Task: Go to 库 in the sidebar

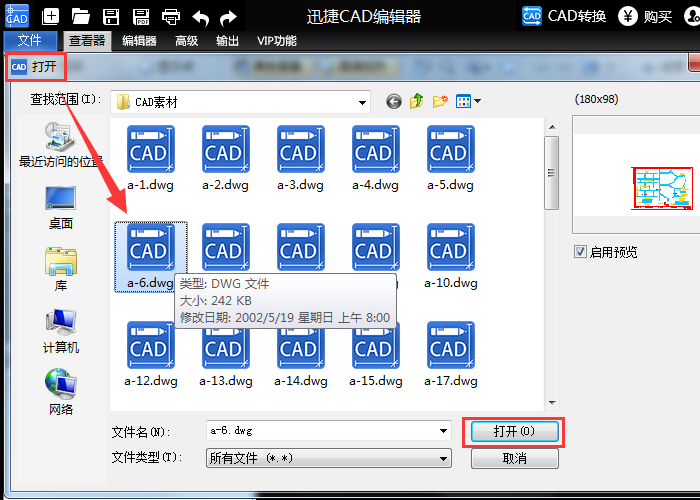Action: click(61, 269)
